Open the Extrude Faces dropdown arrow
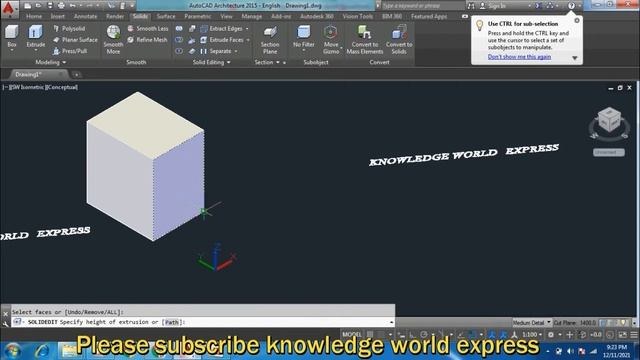 pos(248,40)
